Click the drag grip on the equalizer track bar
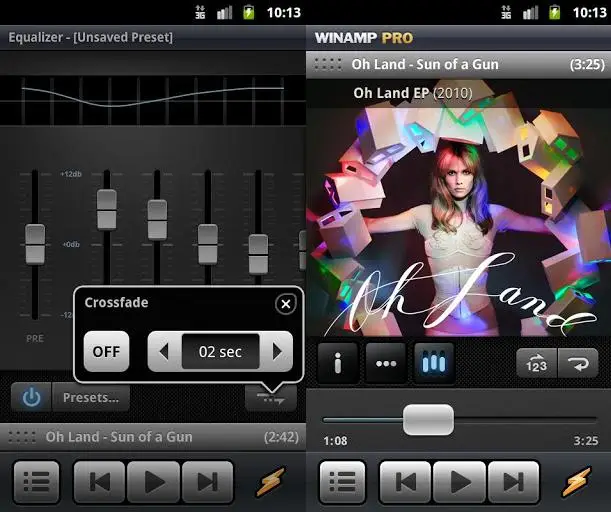611x512 pixels. 22,437
